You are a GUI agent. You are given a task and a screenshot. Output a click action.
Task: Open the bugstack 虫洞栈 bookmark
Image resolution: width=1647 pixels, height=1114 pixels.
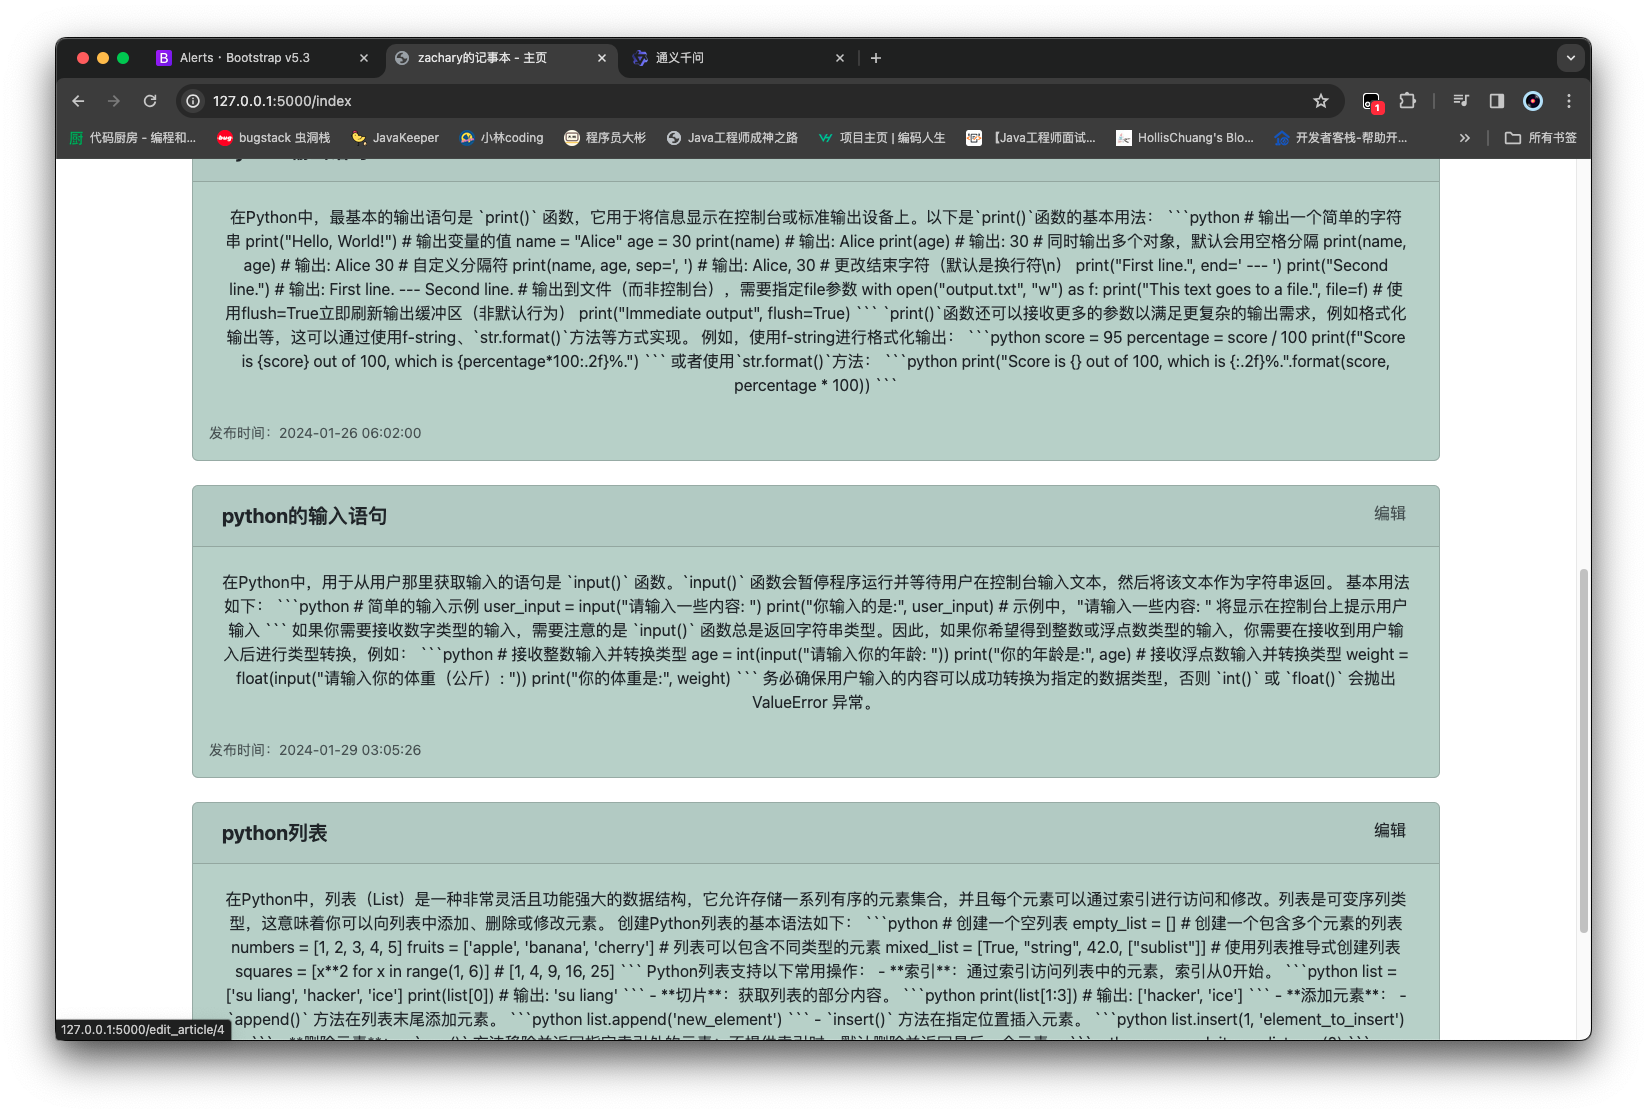click(x=274, y=138)
